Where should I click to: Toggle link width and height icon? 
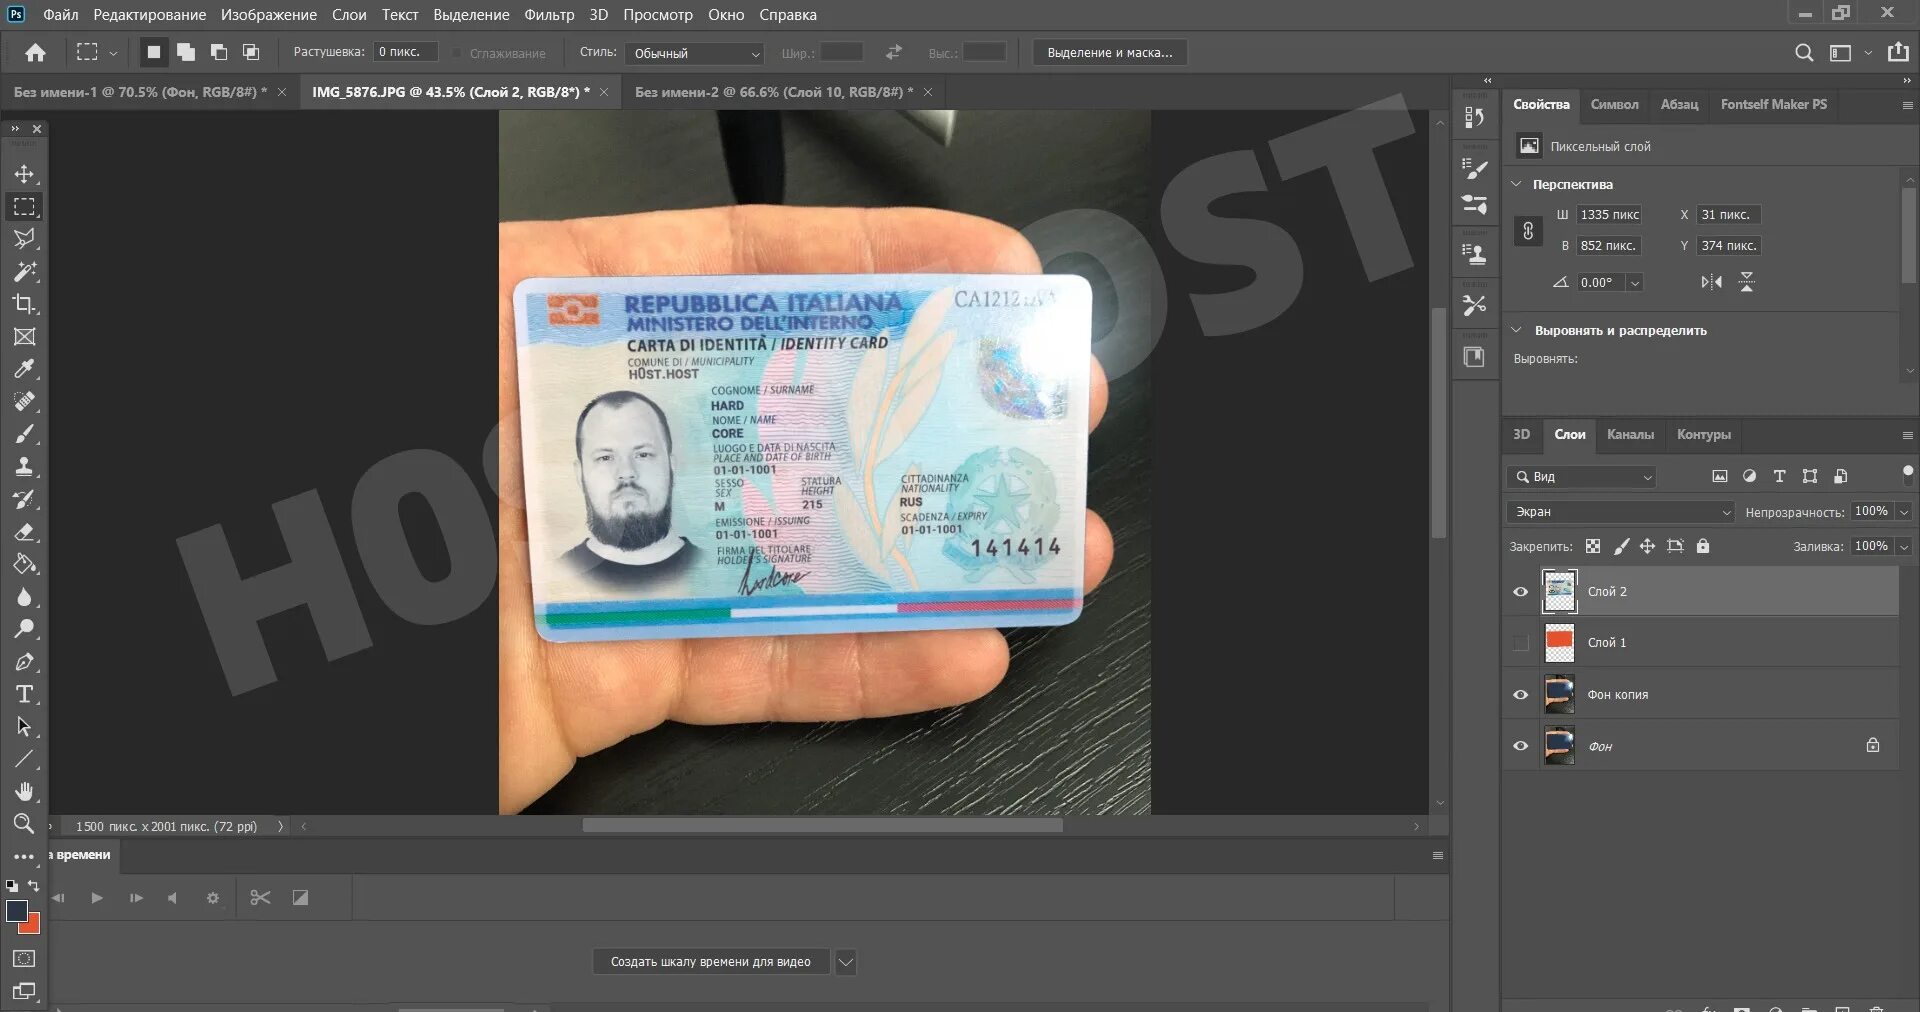click(1528, 231)
